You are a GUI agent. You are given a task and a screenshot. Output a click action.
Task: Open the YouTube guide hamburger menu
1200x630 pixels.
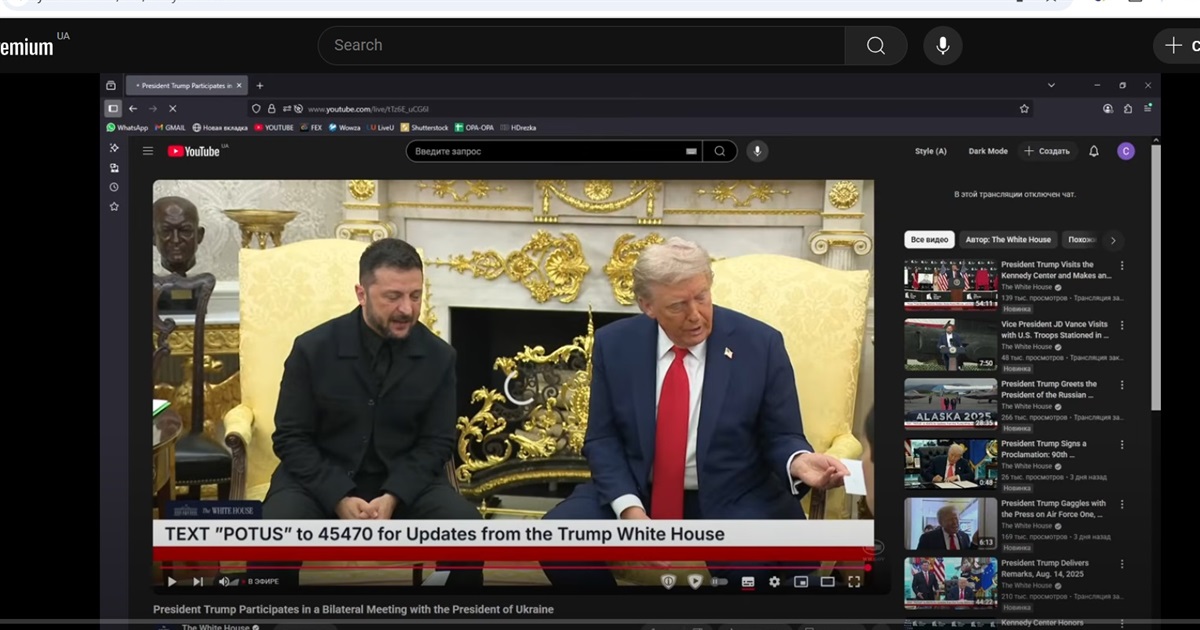click(x=148, y=151)
